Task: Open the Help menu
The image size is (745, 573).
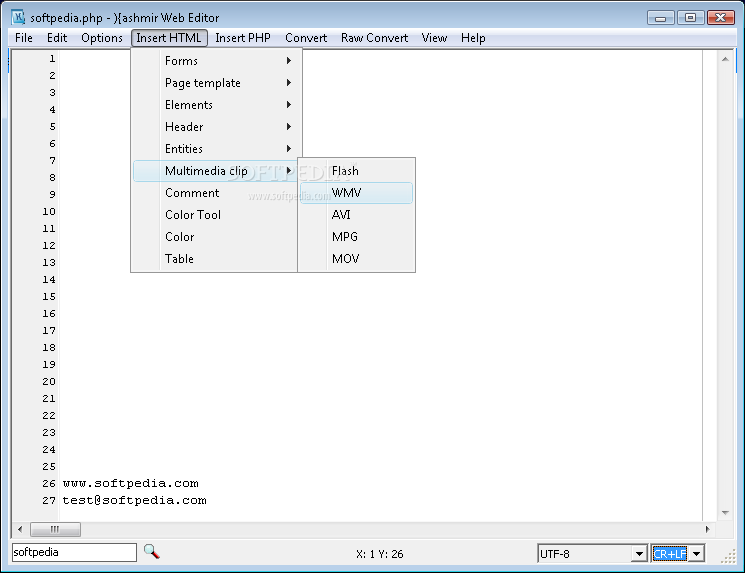Action: point(473,38)
